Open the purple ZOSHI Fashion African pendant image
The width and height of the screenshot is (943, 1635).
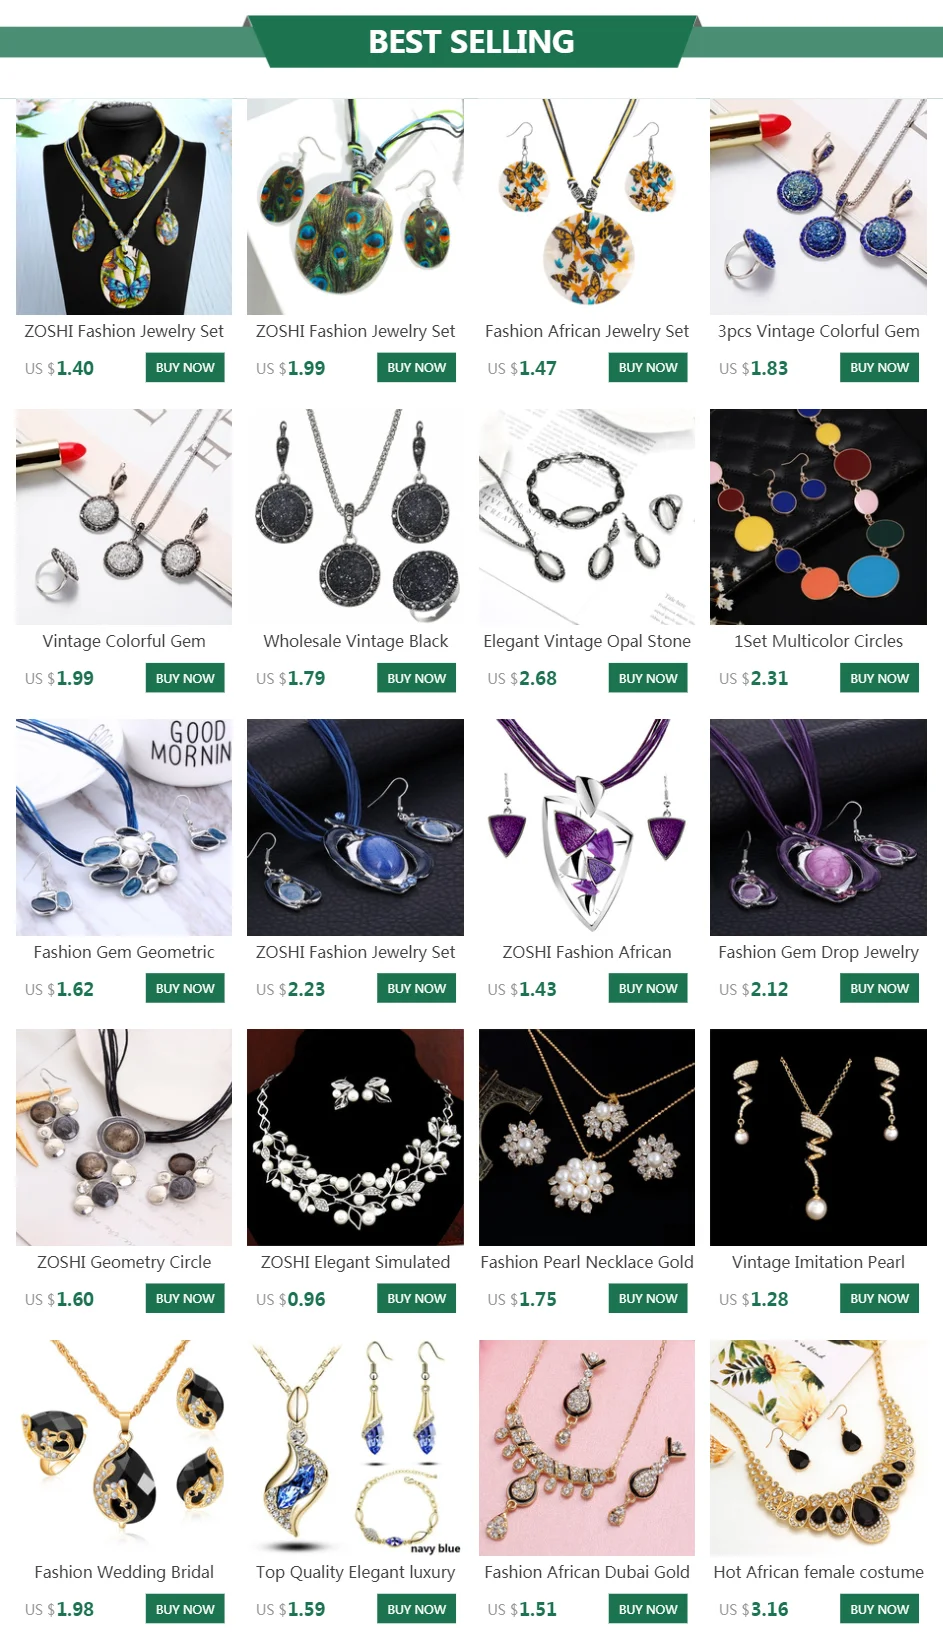[x=587, y=827]
